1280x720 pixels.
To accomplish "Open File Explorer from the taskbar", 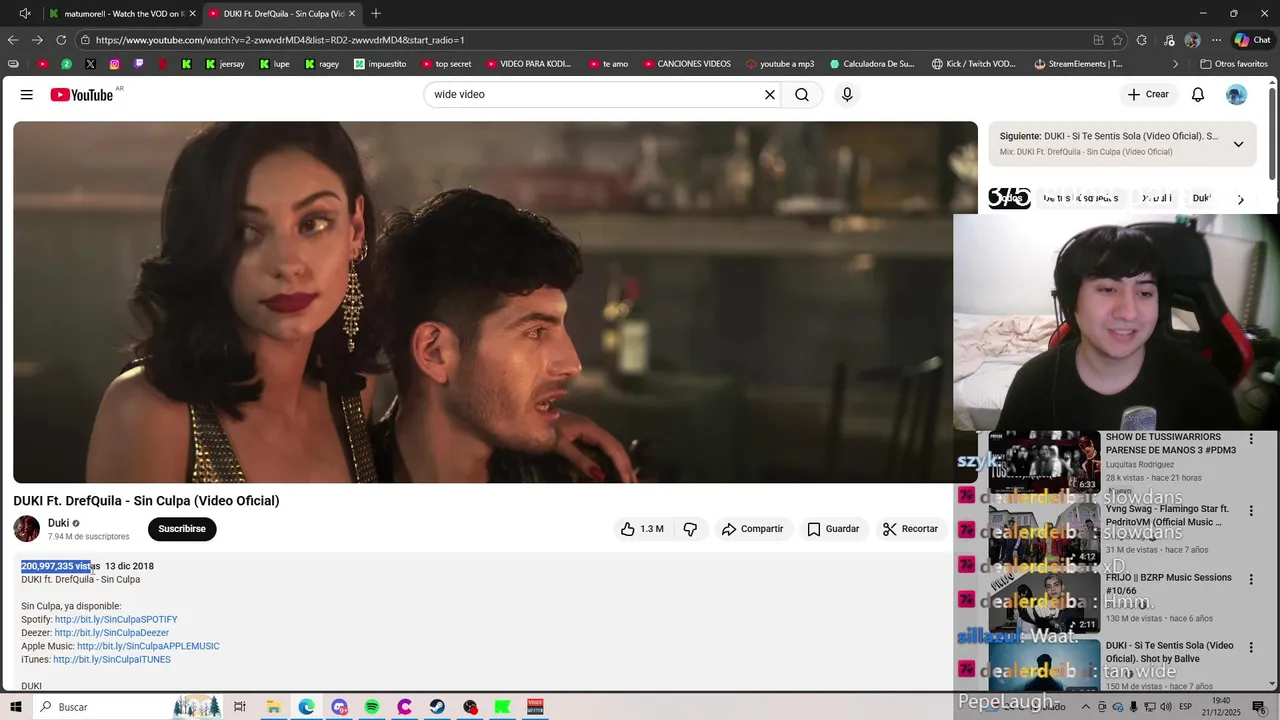I will (x=273, y=707).
